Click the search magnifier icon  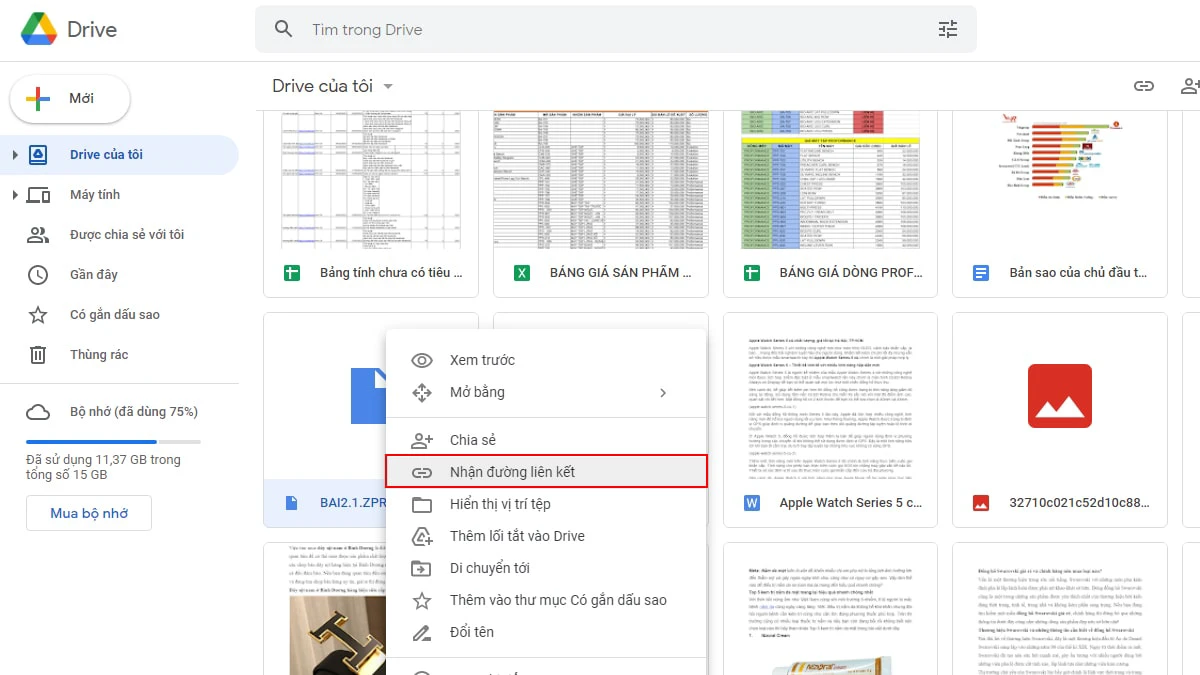[284, 30]
